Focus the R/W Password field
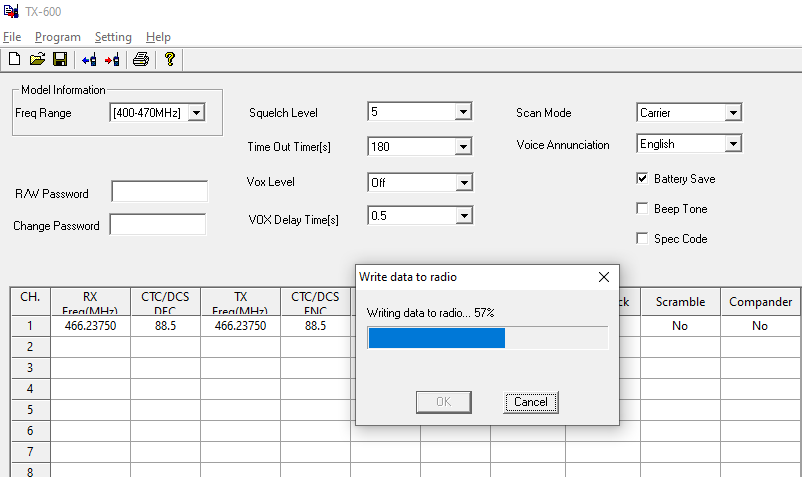The height and width of the screenshot is (477, 802). [160, 192]
